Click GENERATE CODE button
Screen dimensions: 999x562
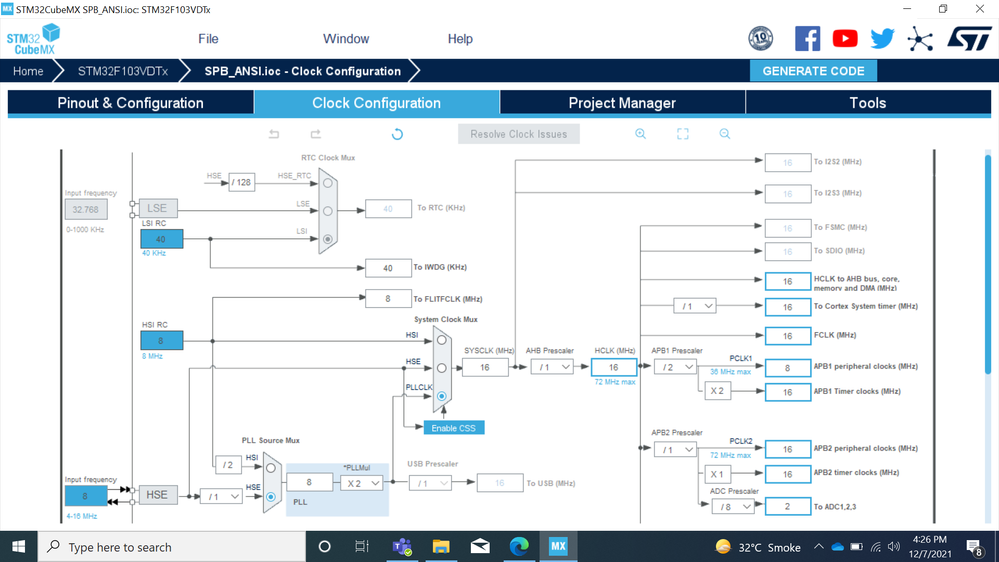[x=814, y=71]
